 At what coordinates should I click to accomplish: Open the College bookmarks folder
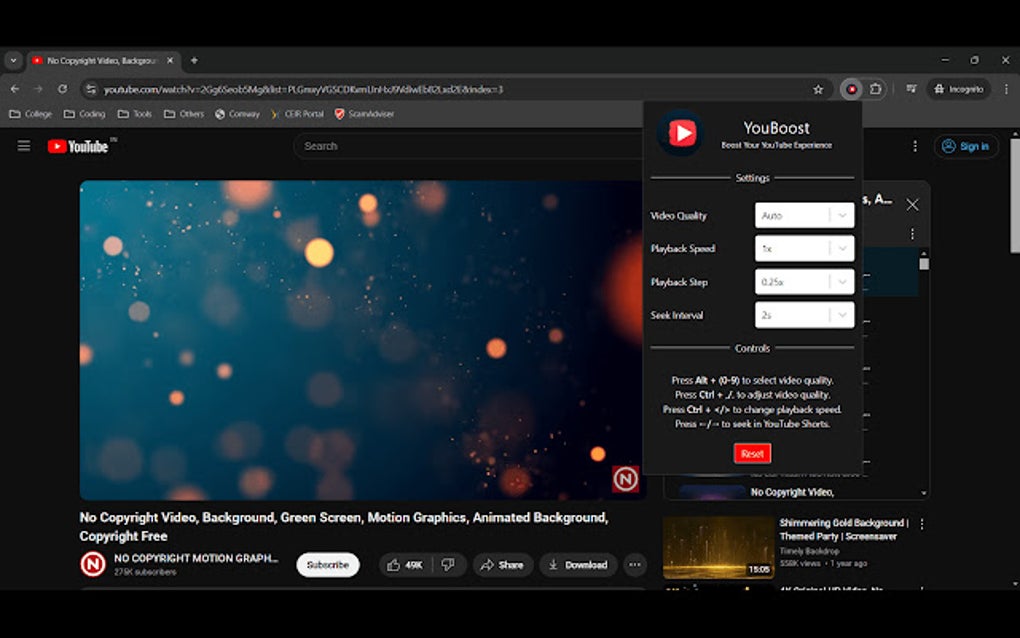31,114
